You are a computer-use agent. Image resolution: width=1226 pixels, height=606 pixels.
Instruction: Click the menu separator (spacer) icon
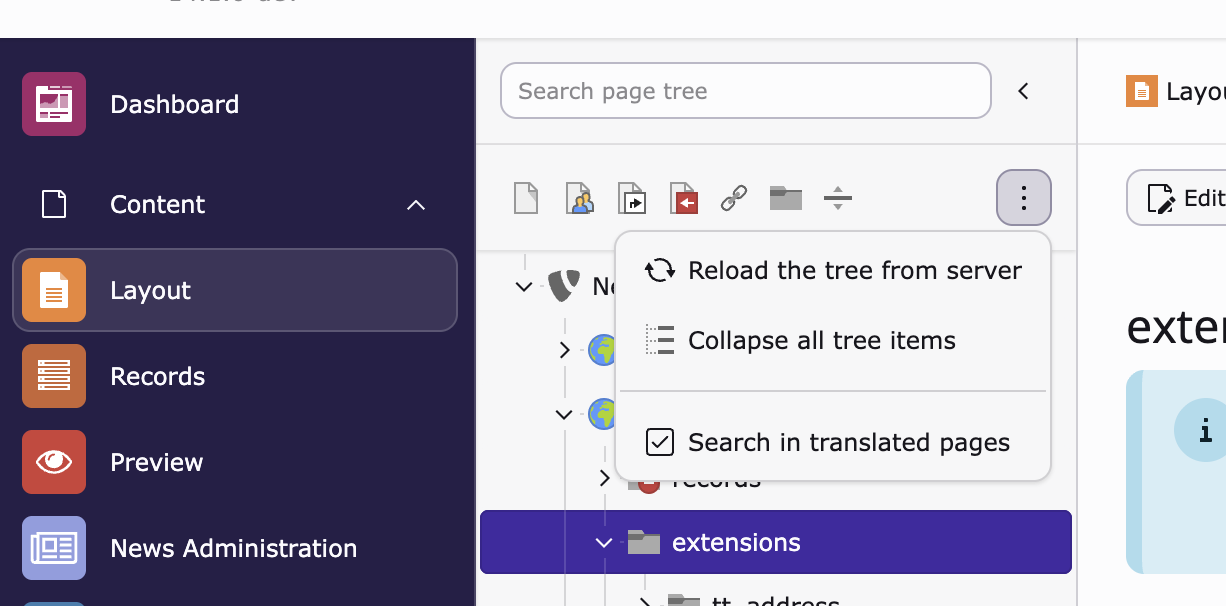[x=838, y=198]
